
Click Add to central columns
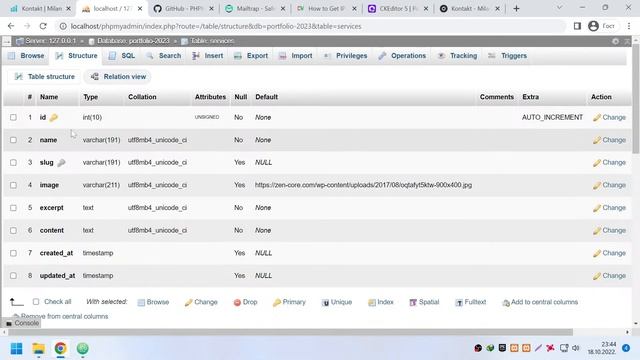click(540, 302)
